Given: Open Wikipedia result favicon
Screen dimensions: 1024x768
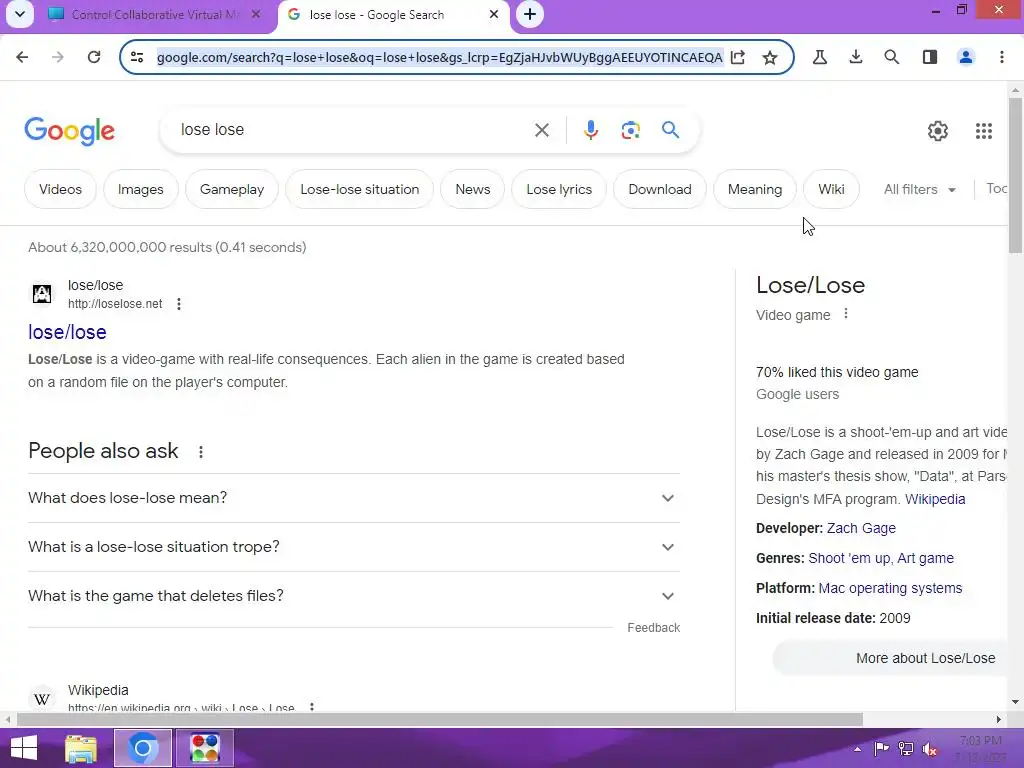Looking at the screenshot, I should pyautogui.click(x=42, y=699).
